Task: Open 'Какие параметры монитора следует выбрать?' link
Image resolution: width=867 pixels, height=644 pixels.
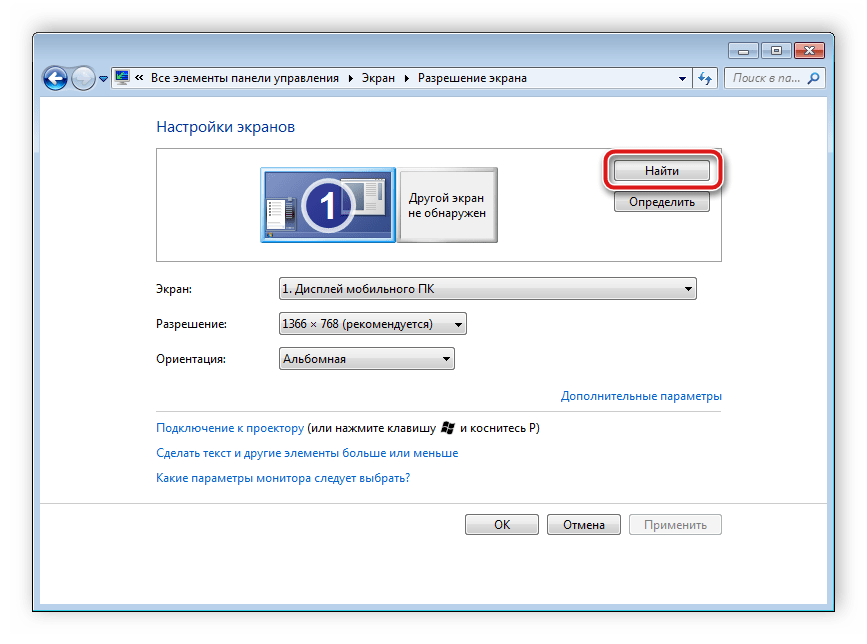Action: point(283,478)
